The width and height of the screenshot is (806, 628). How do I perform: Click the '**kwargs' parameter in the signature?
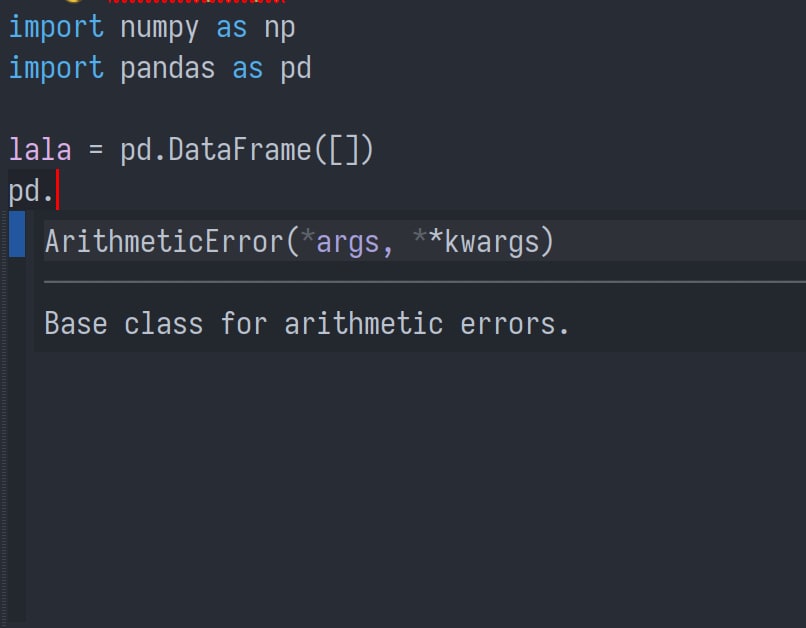(478, 242)
